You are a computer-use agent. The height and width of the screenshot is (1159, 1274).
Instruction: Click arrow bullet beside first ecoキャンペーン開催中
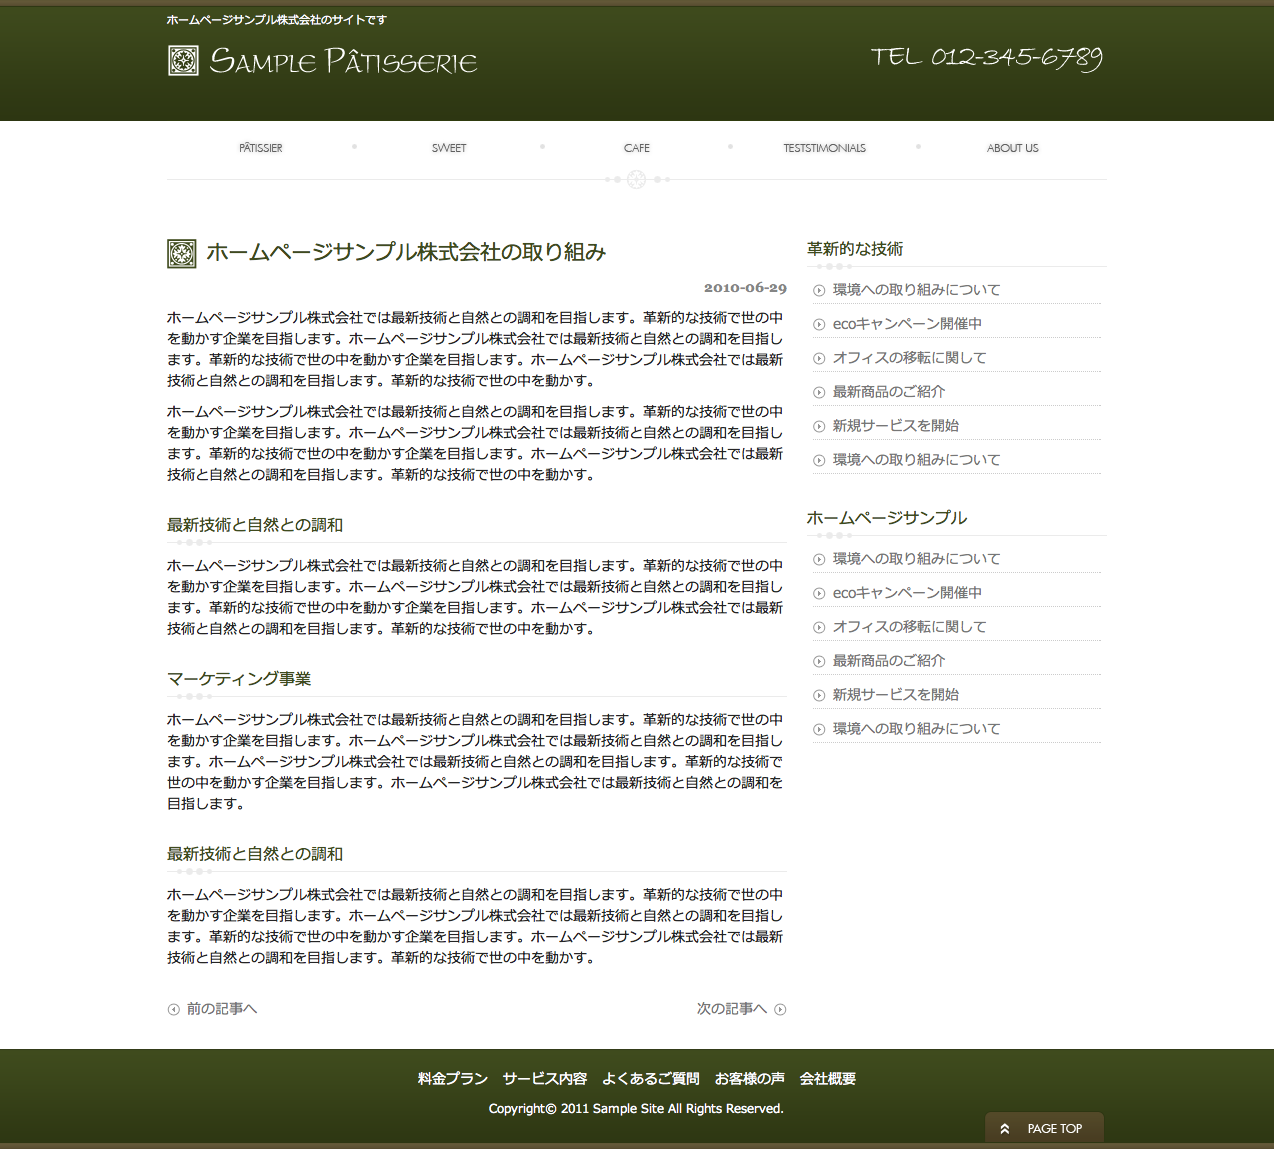click(x=819, y=325)
